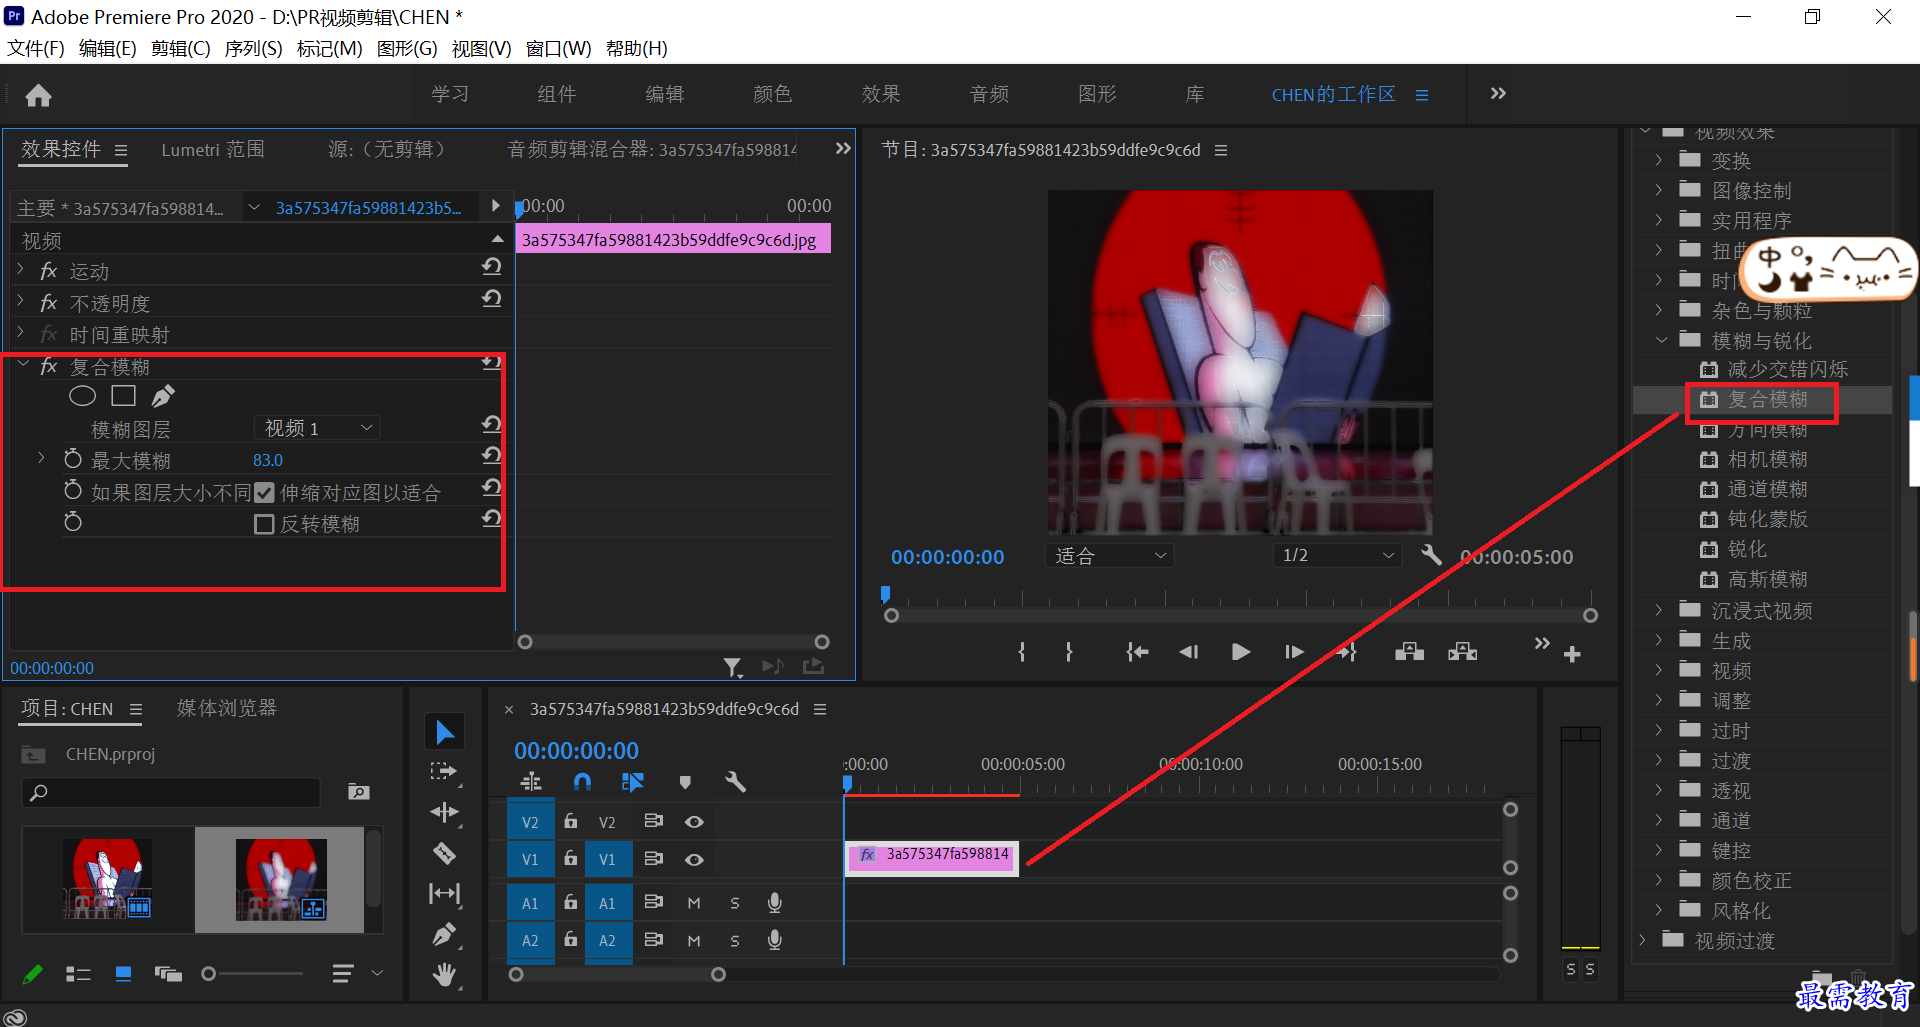Viewport: 1920px width, 1027px height.
Task: Toggle linked selection in timeline
Action: (x=633, y=782)
